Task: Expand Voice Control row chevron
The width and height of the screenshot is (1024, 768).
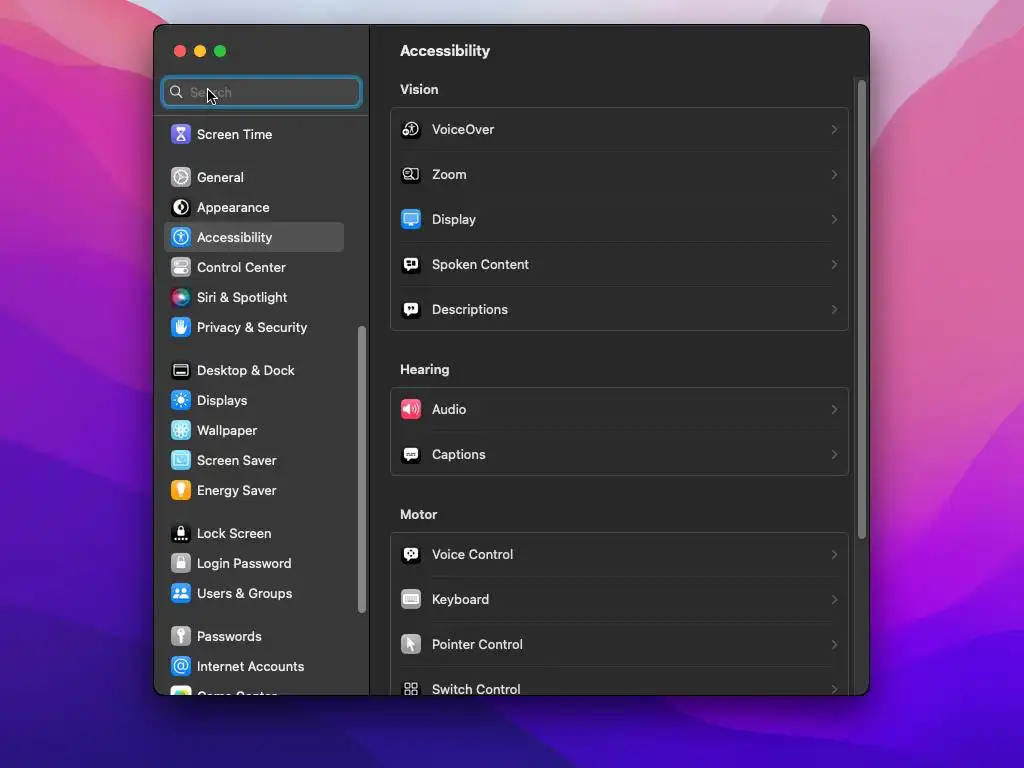Action: (834, 554)
